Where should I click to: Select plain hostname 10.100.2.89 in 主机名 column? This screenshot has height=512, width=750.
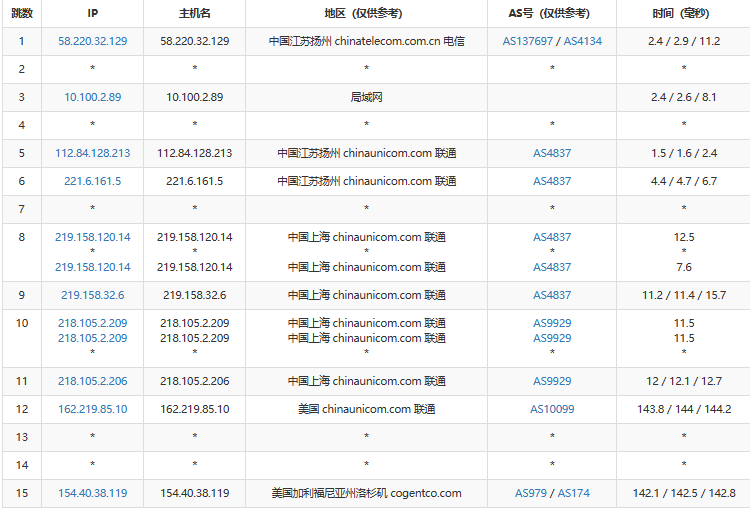[195, 97]
